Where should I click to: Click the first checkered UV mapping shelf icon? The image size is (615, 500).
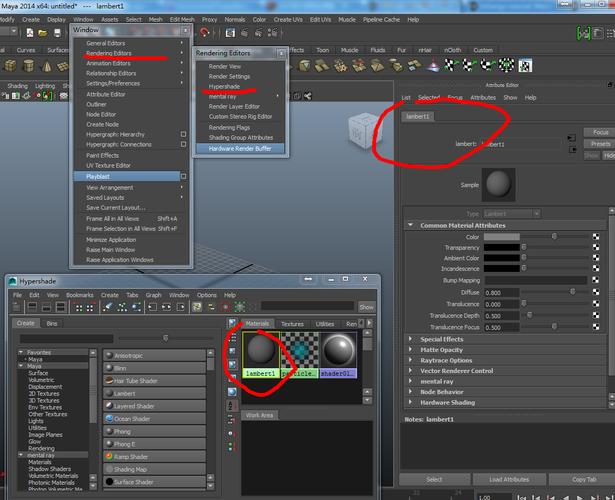tap(450, 65)
